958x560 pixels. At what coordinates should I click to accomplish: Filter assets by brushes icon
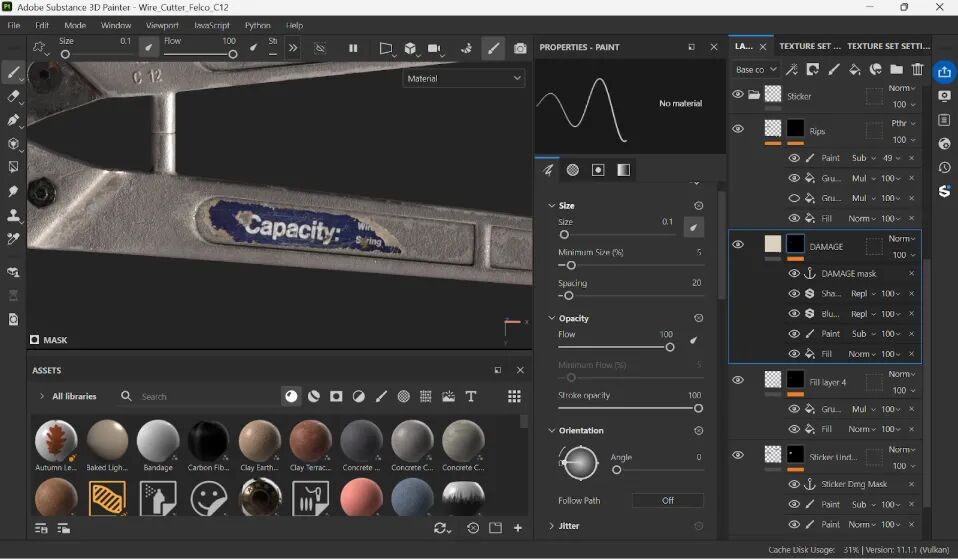coord(381,397)
